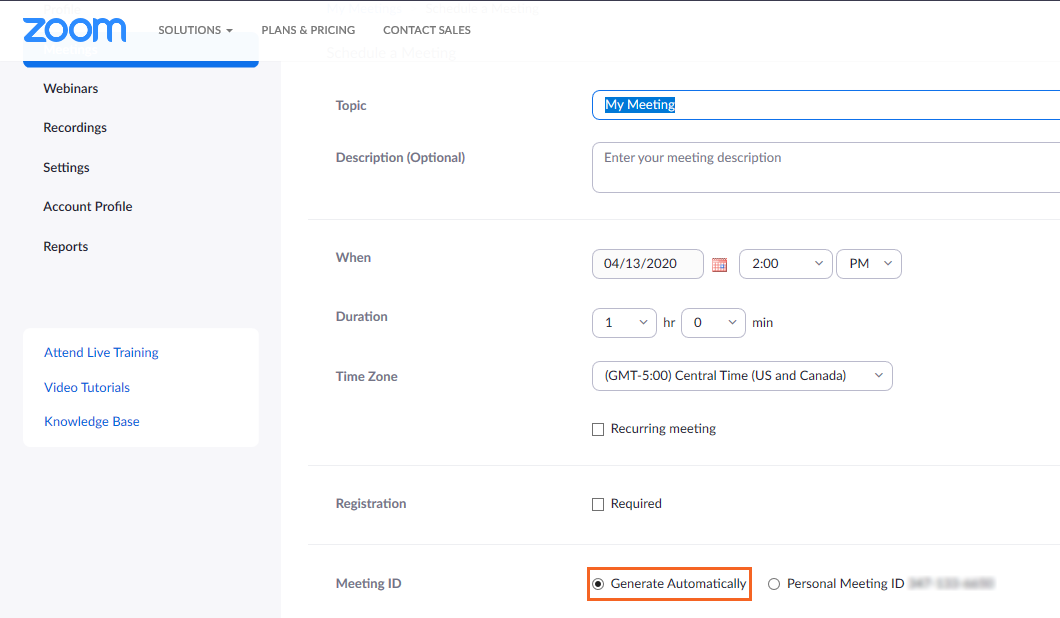The image size is (1060, 618).
Task: Open the calendar date picker icon
Action: (x=719, y=265)
